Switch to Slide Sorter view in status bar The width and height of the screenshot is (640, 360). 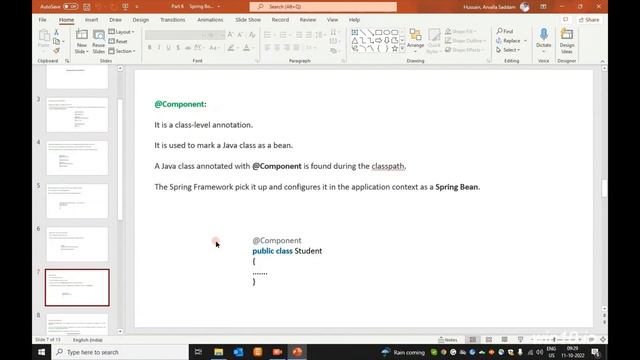pos(489,340)
